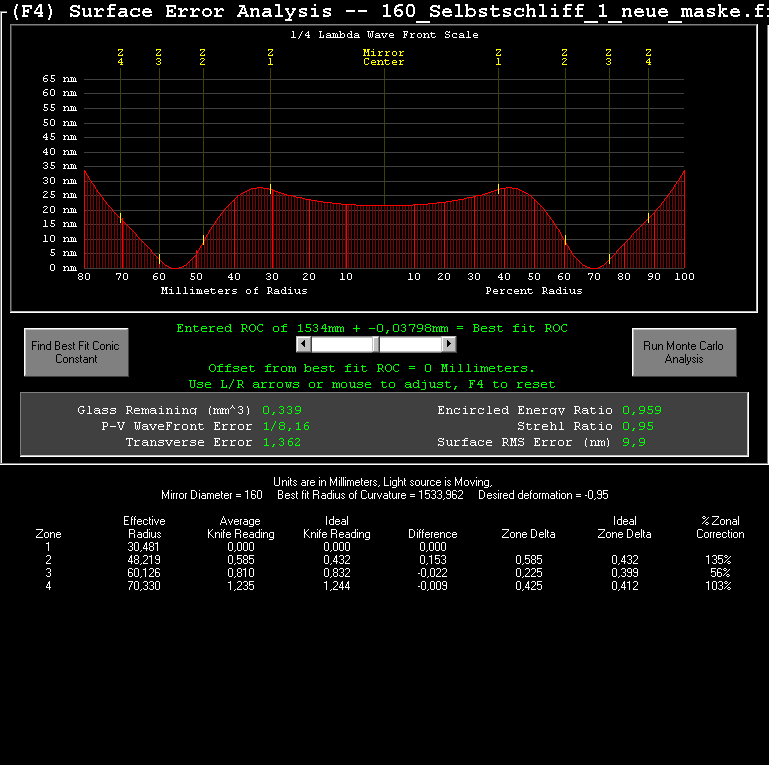Click Zone 3 zone delta 0,225
Image resolution: width=769 pixels, height=765 pixels.
click(529, 573)
